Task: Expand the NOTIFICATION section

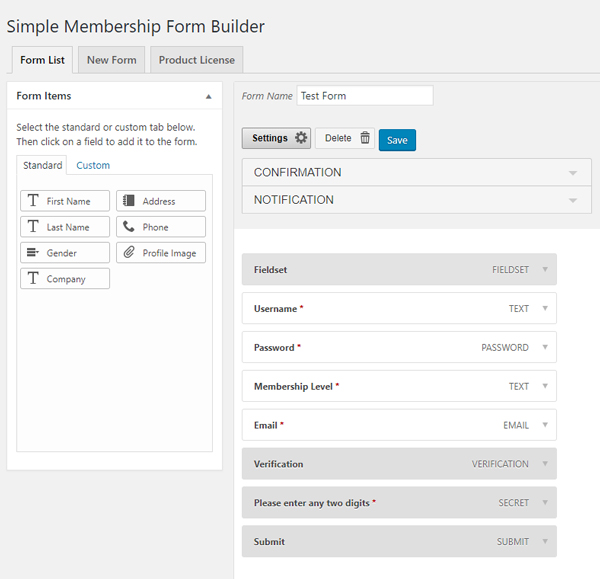Action: [573, 200]
